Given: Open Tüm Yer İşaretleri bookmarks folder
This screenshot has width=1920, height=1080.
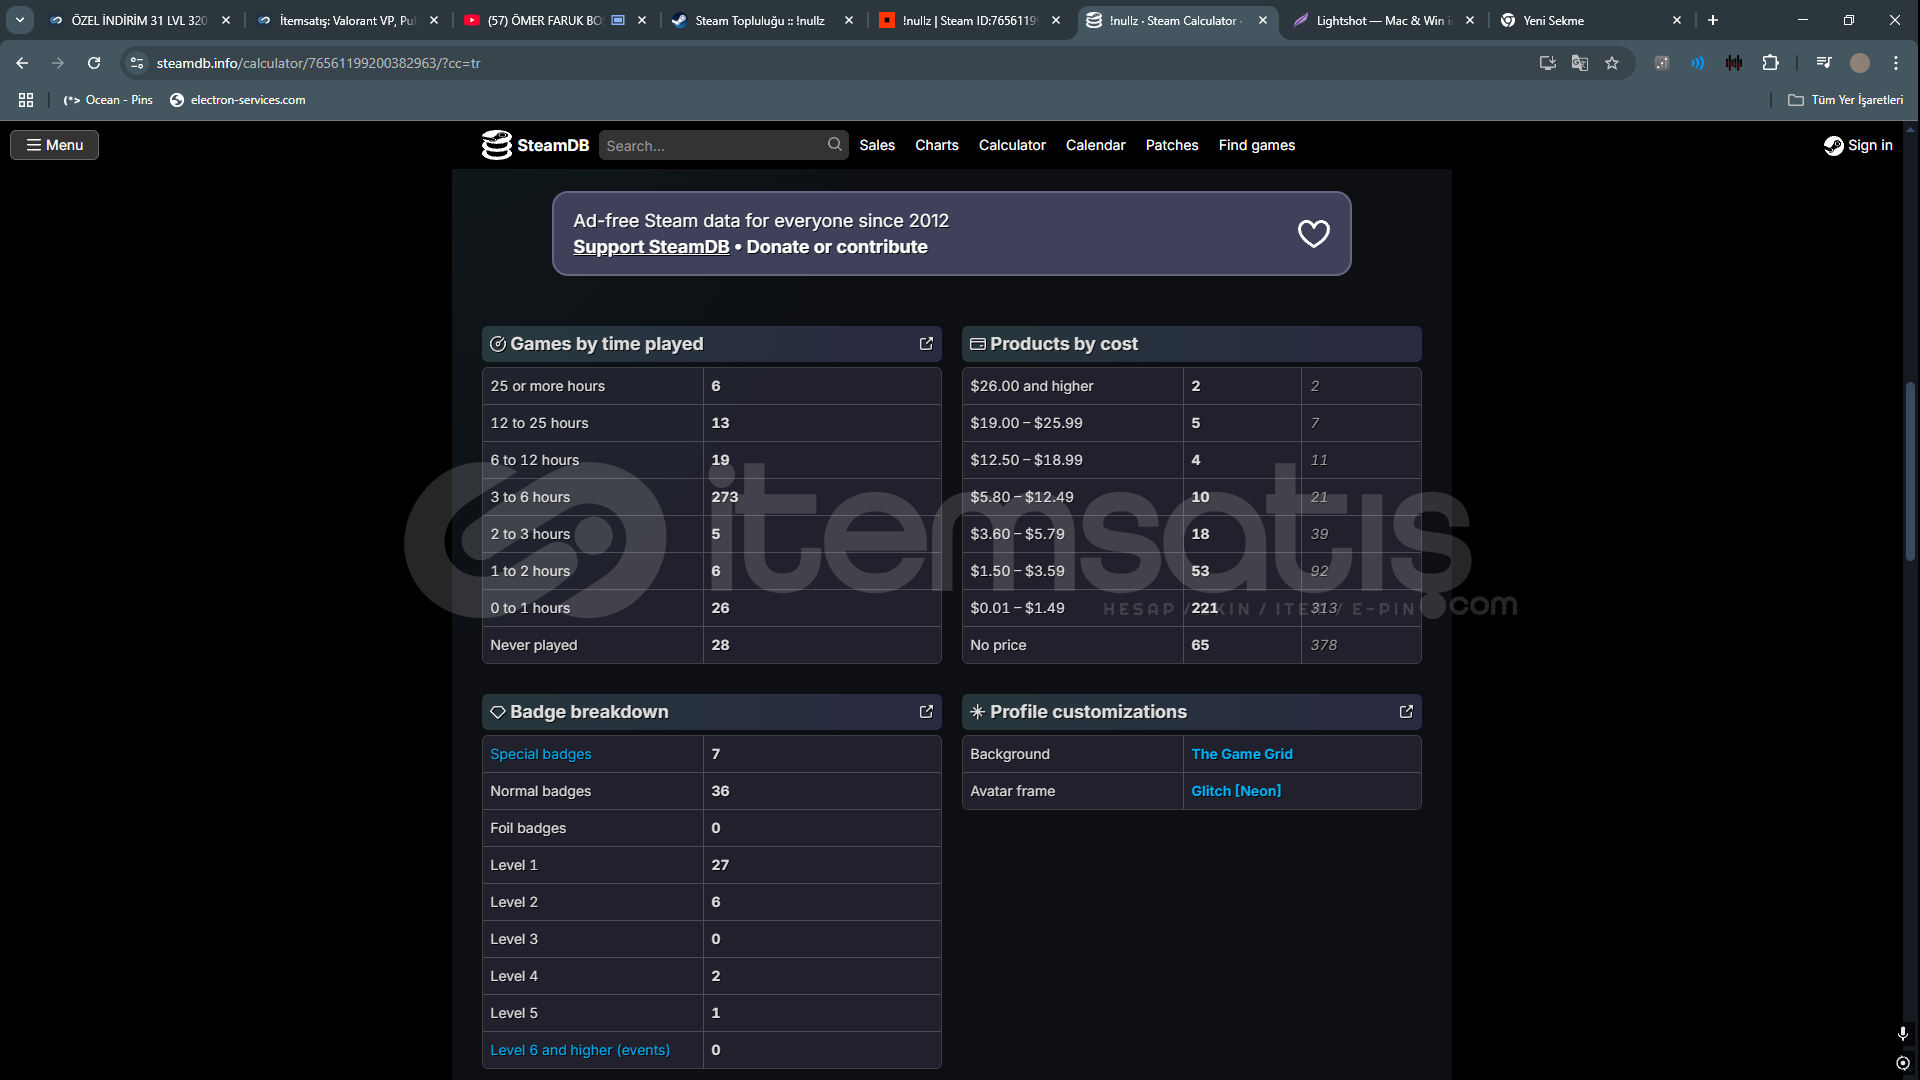Looking at the screenshot, I should tap(1845, 100).
